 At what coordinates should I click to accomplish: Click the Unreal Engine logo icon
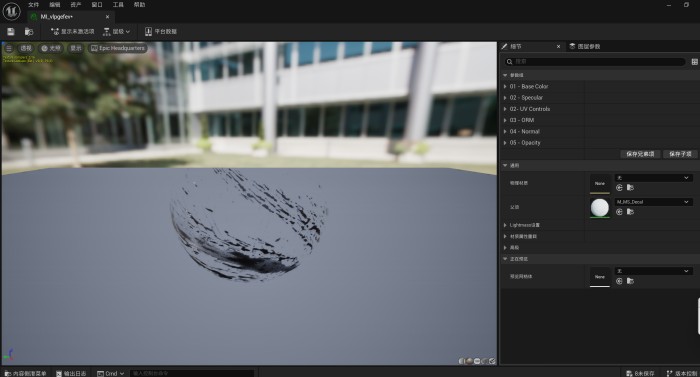point(11,11)
